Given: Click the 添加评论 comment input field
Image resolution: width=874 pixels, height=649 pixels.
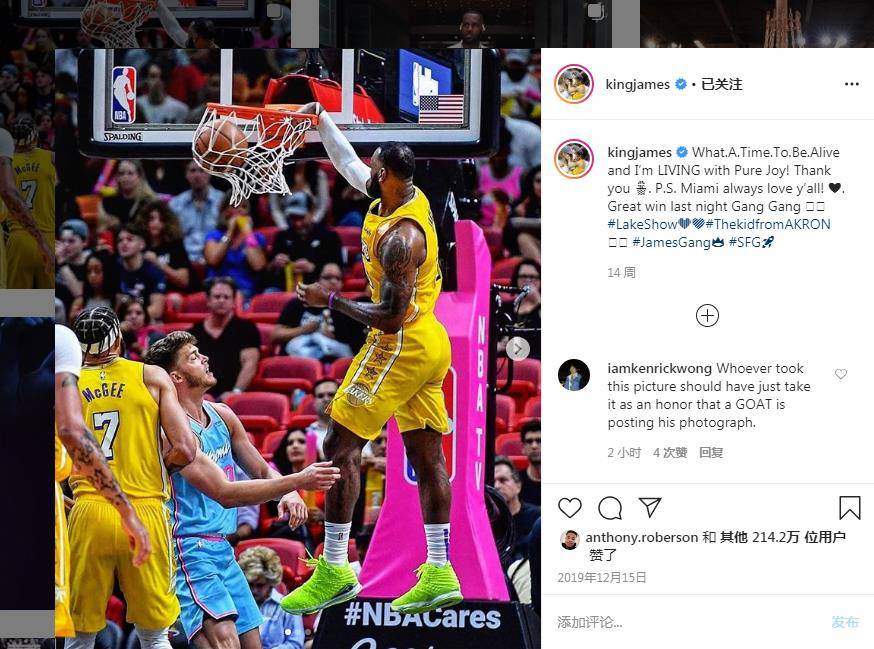Looking at the screenshot, I should point(686,622).
